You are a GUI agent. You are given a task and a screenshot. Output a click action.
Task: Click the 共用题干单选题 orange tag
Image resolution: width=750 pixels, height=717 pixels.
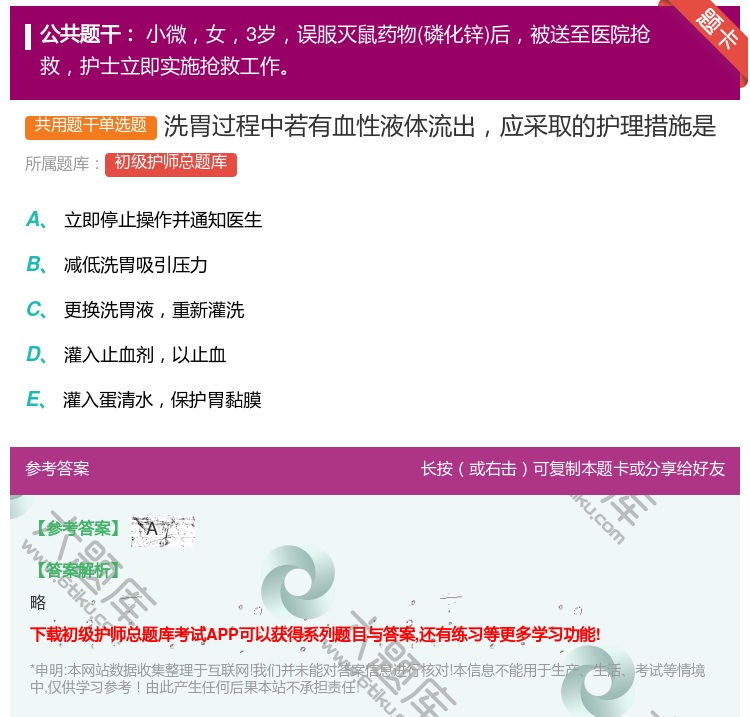click(x=91, y=127)
